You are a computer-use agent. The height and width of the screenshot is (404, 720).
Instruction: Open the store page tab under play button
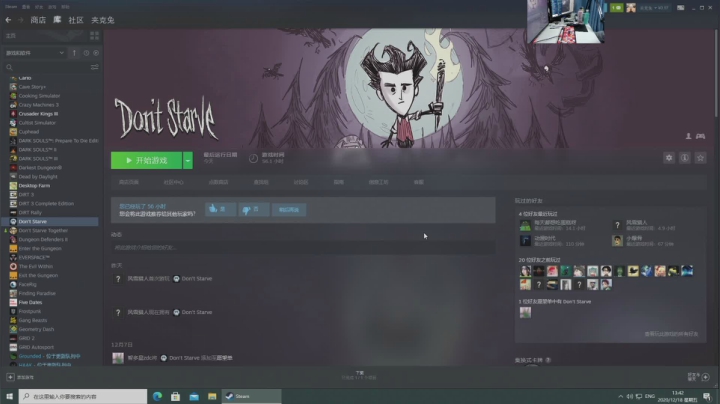[129, 182]
